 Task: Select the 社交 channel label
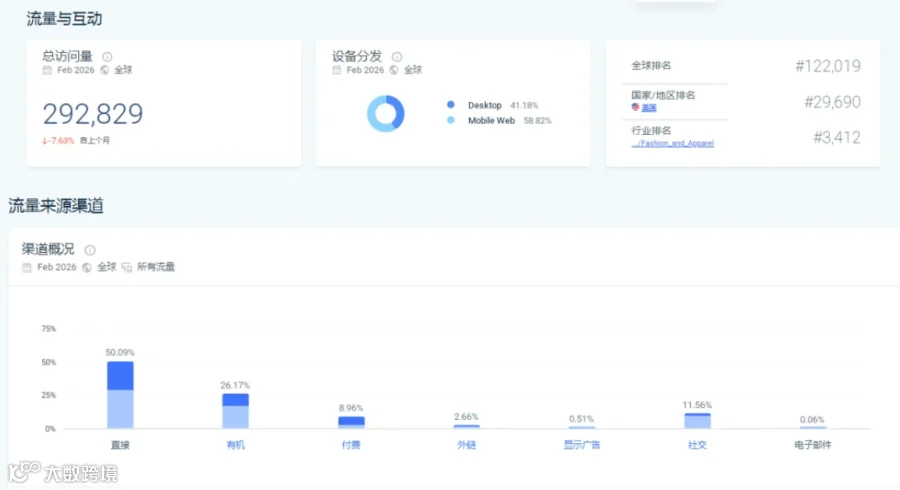click(697, 445)
